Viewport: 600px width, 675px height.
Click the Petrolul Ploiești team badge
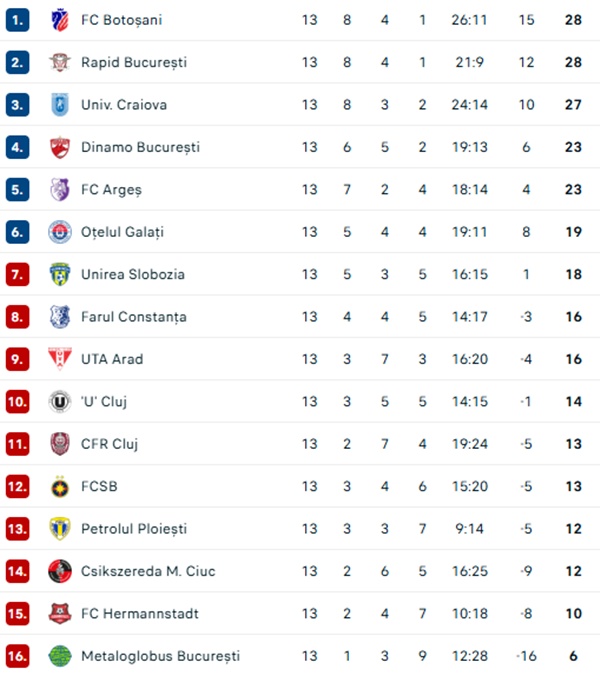pyautogui.click(x=60, y=529)
